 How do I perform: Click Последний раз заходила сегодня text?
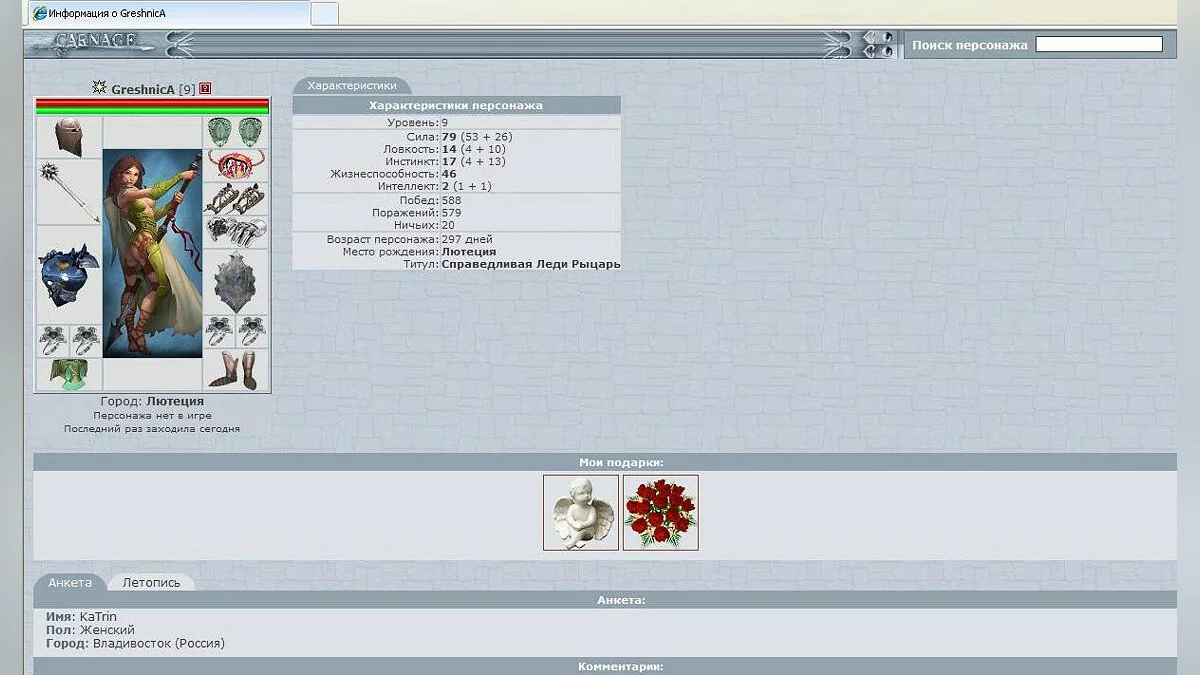[x=152, y=428]
